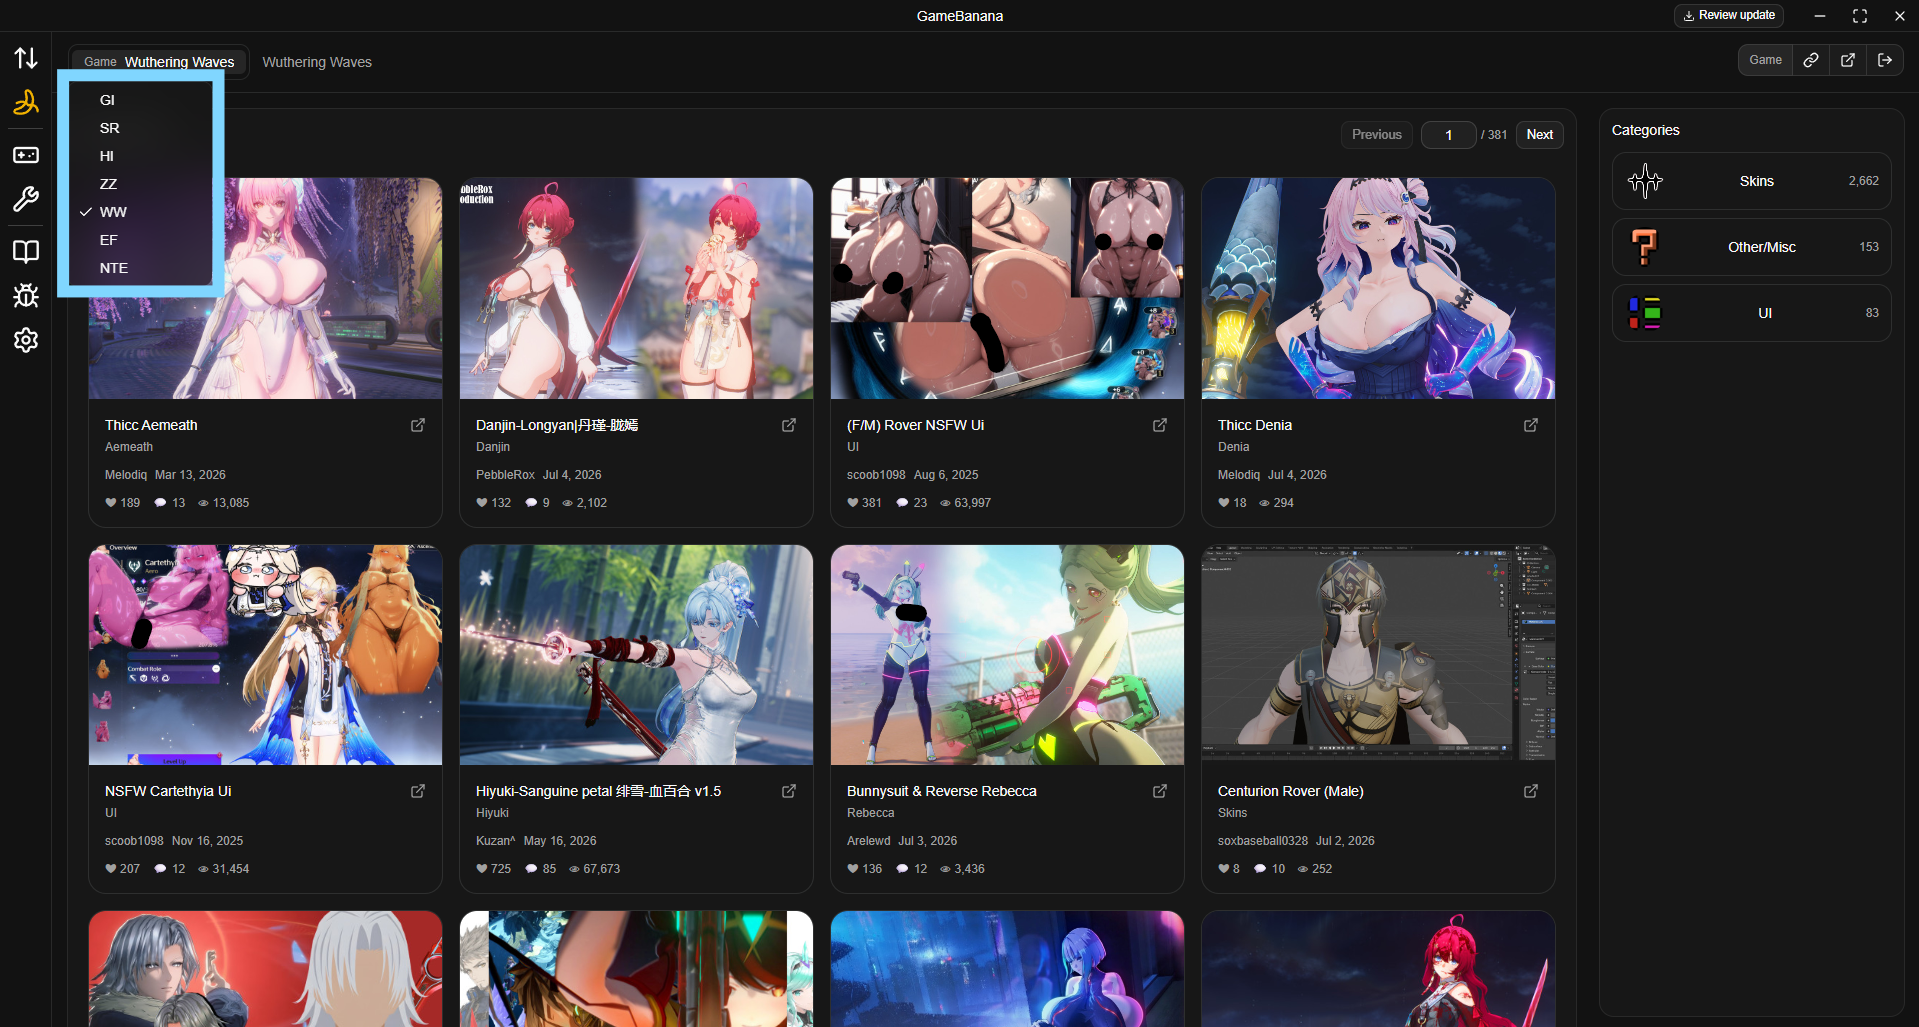Click the Wuthering Waves breadcrumb label

coord(317,62)
